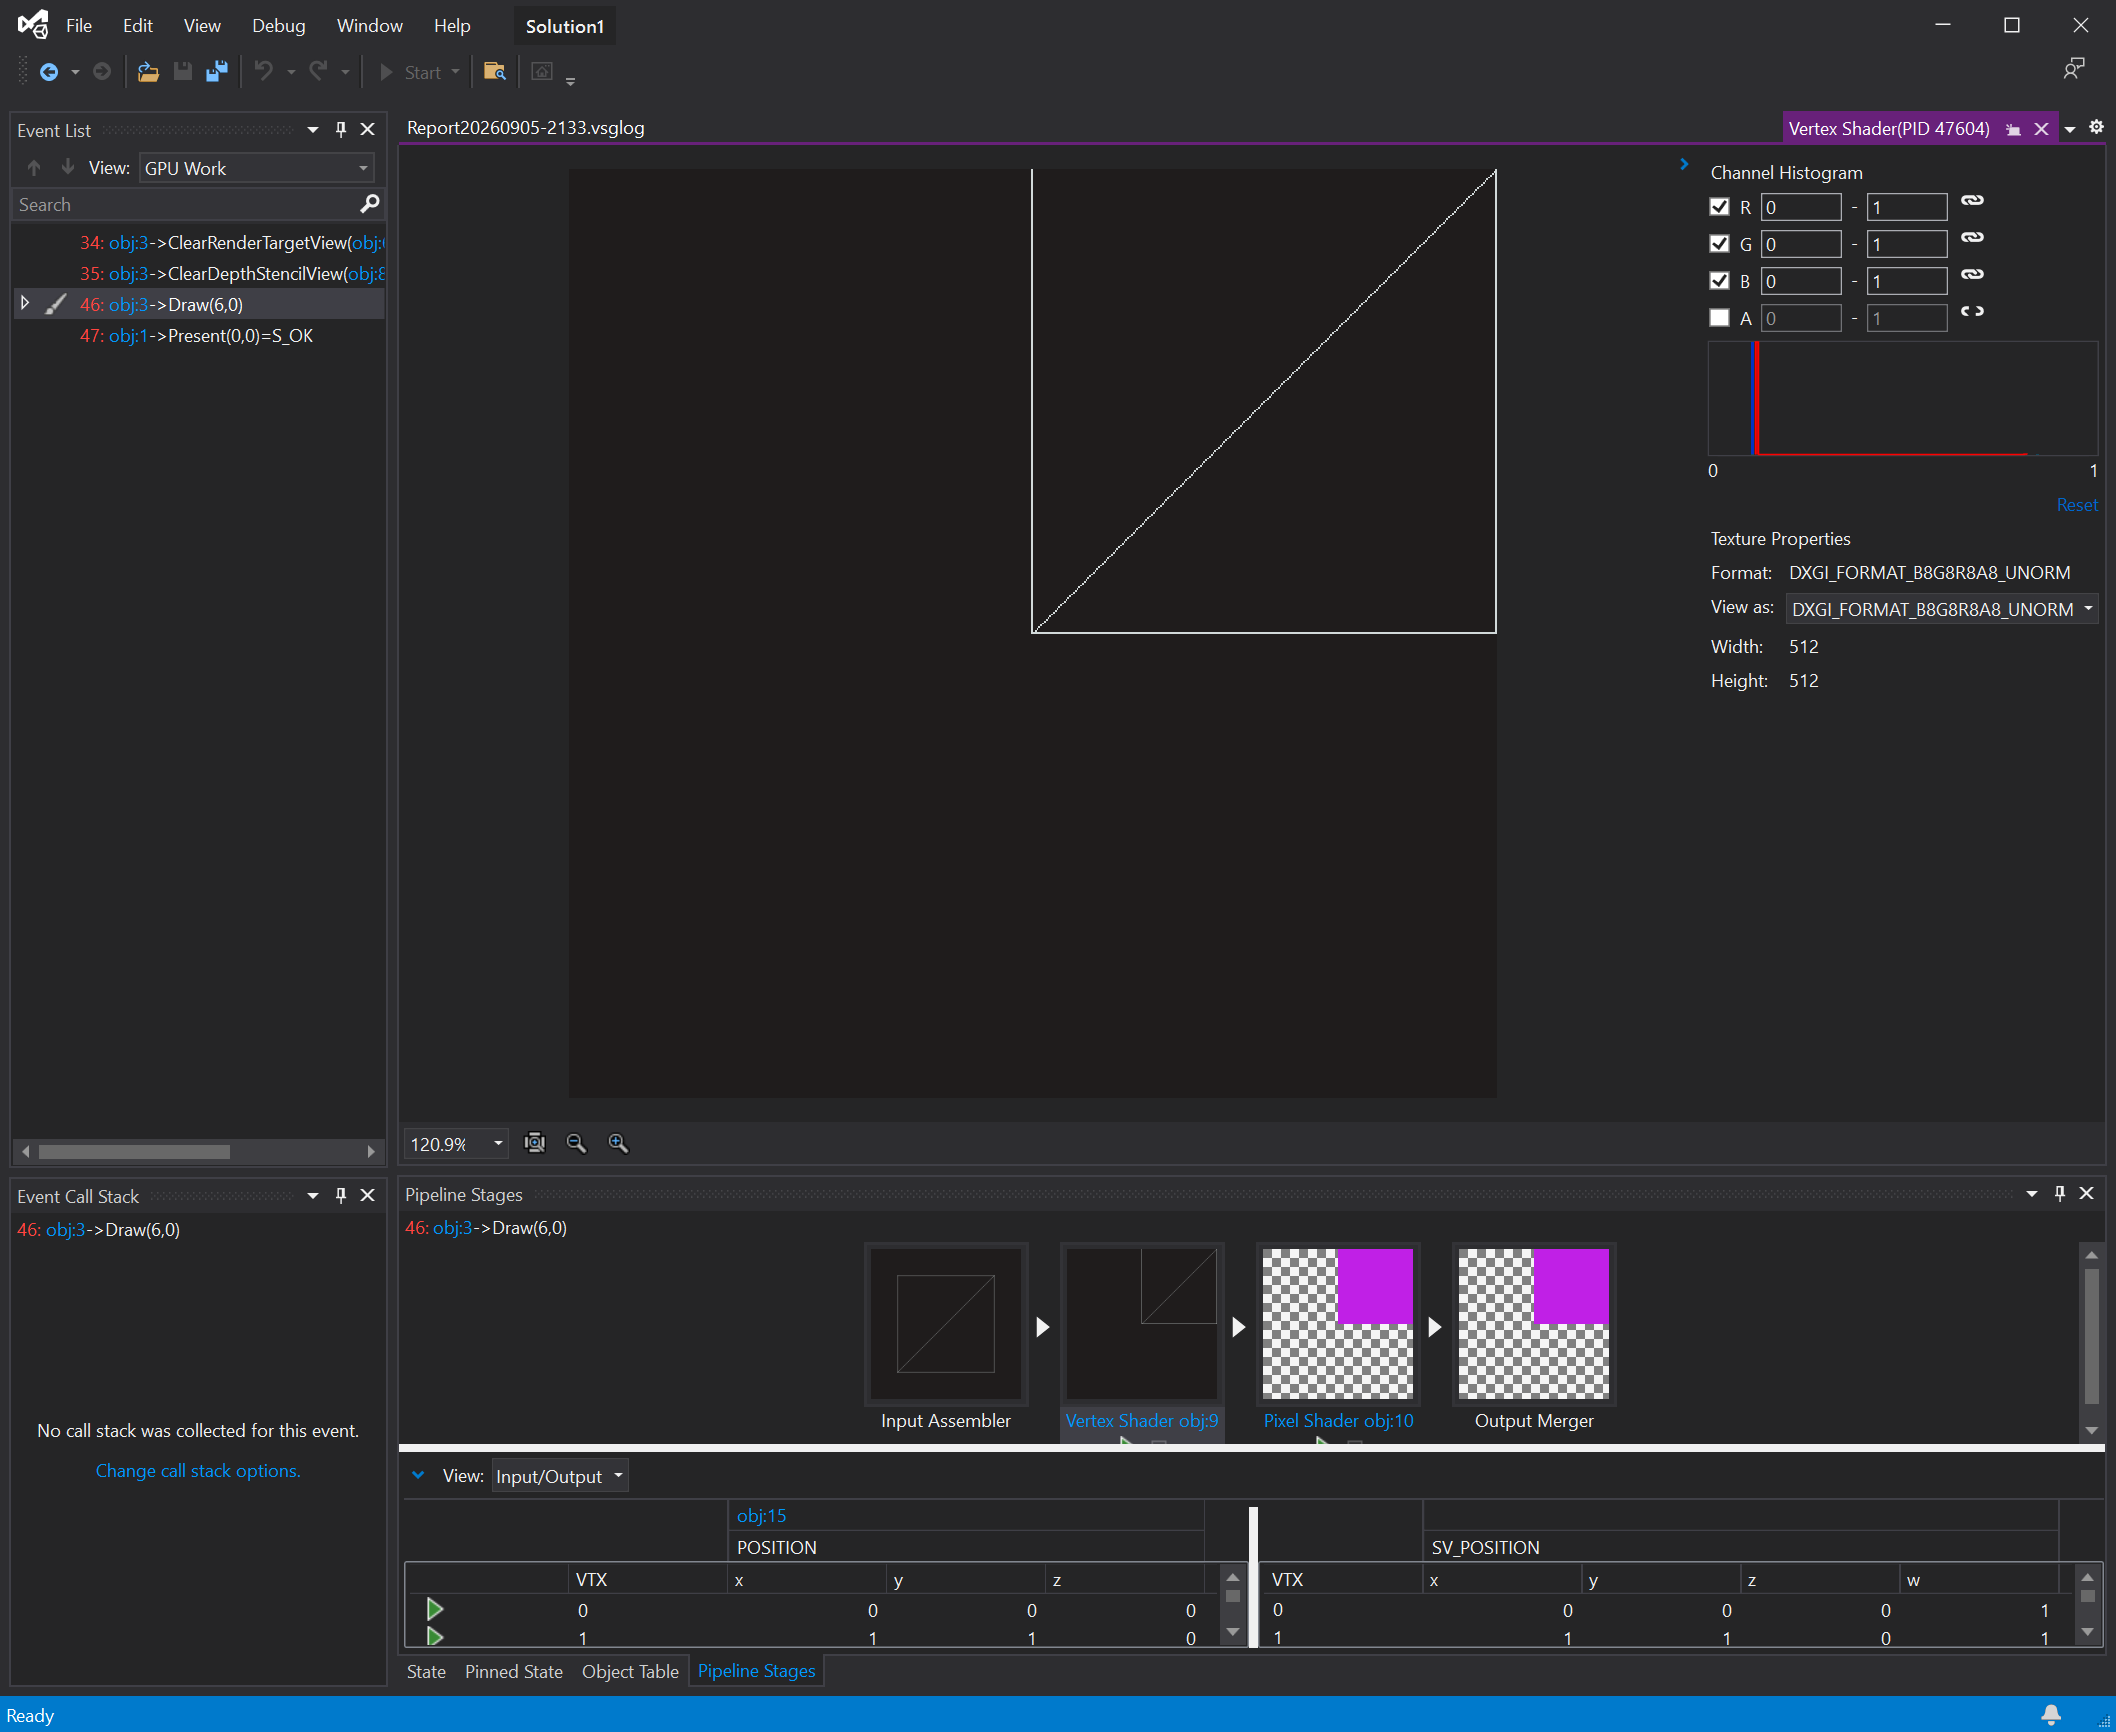This screenshot has height=1732, width=2116.
Task: Open the Debug menu
Action: 278,26
